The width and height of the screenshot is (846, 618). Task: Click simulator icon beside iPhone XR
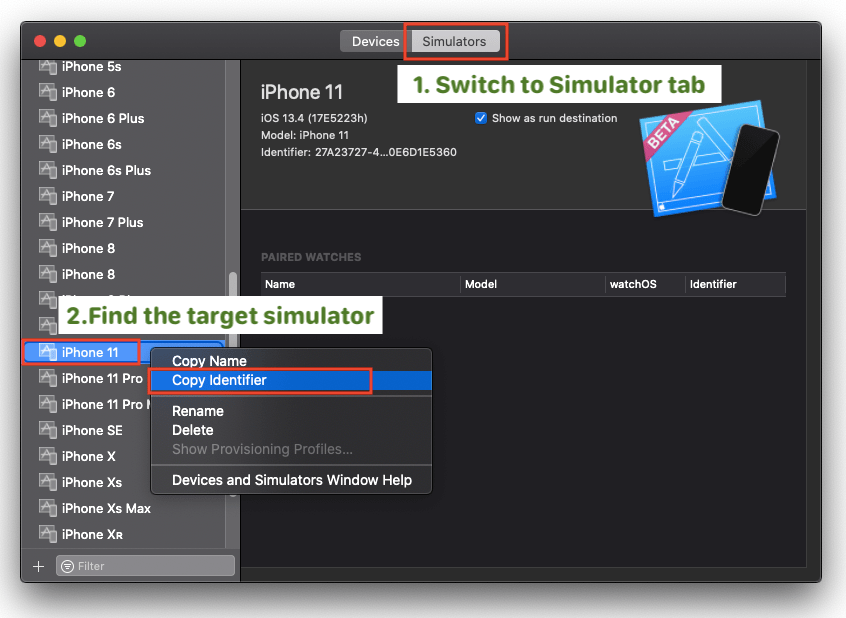[48, 533]
